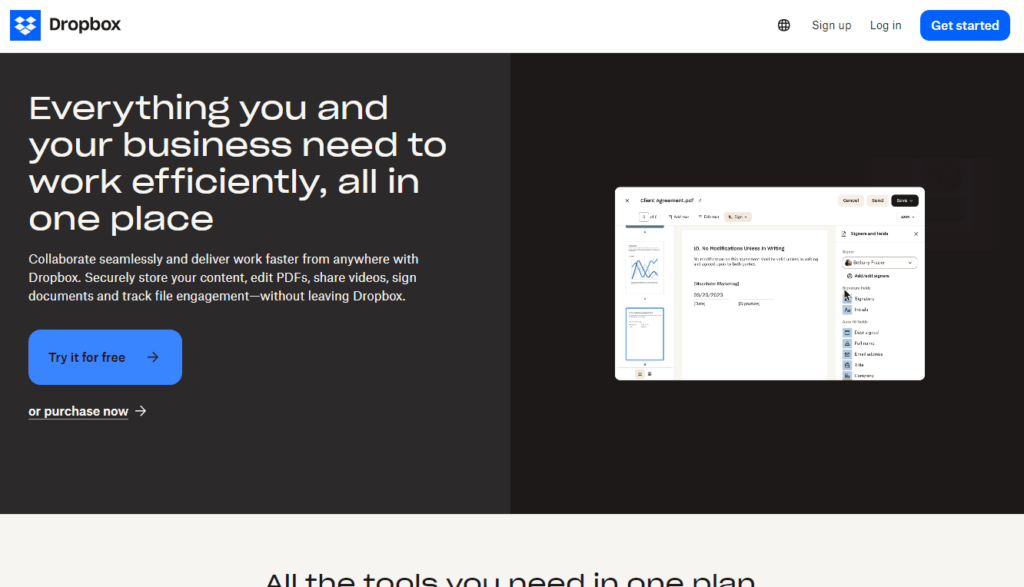Select the Add text tool in PDF editor
Image resolution: width=1024 pixels, height=587 pixels.
(679, 217)
